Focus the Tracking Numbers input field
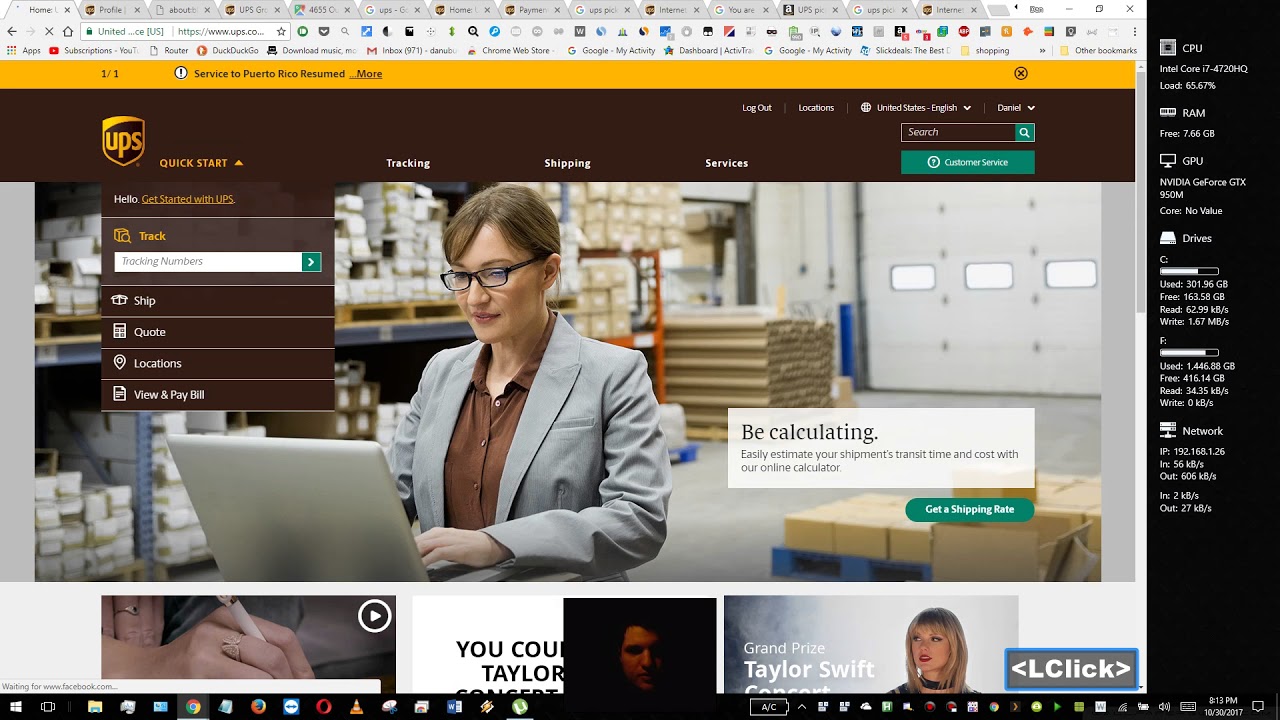 click(x=208, y=262)
